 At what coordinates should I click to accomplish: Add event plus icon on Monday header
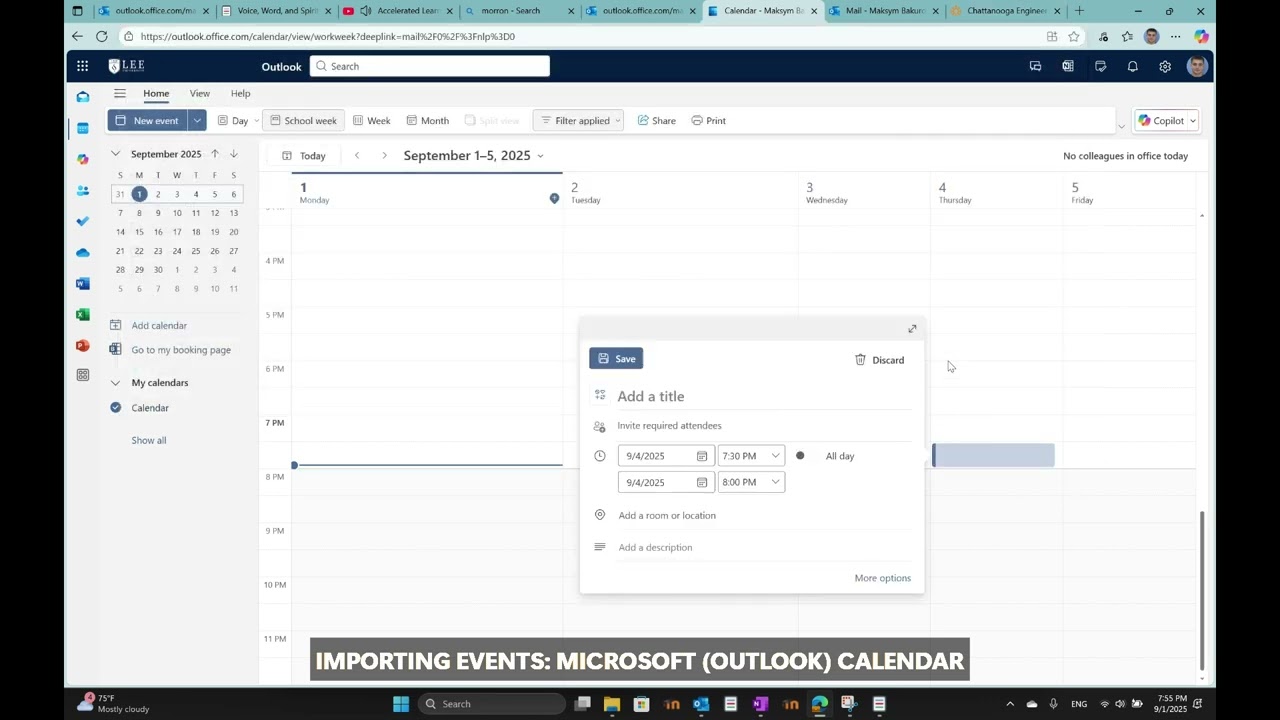point(554,198)
